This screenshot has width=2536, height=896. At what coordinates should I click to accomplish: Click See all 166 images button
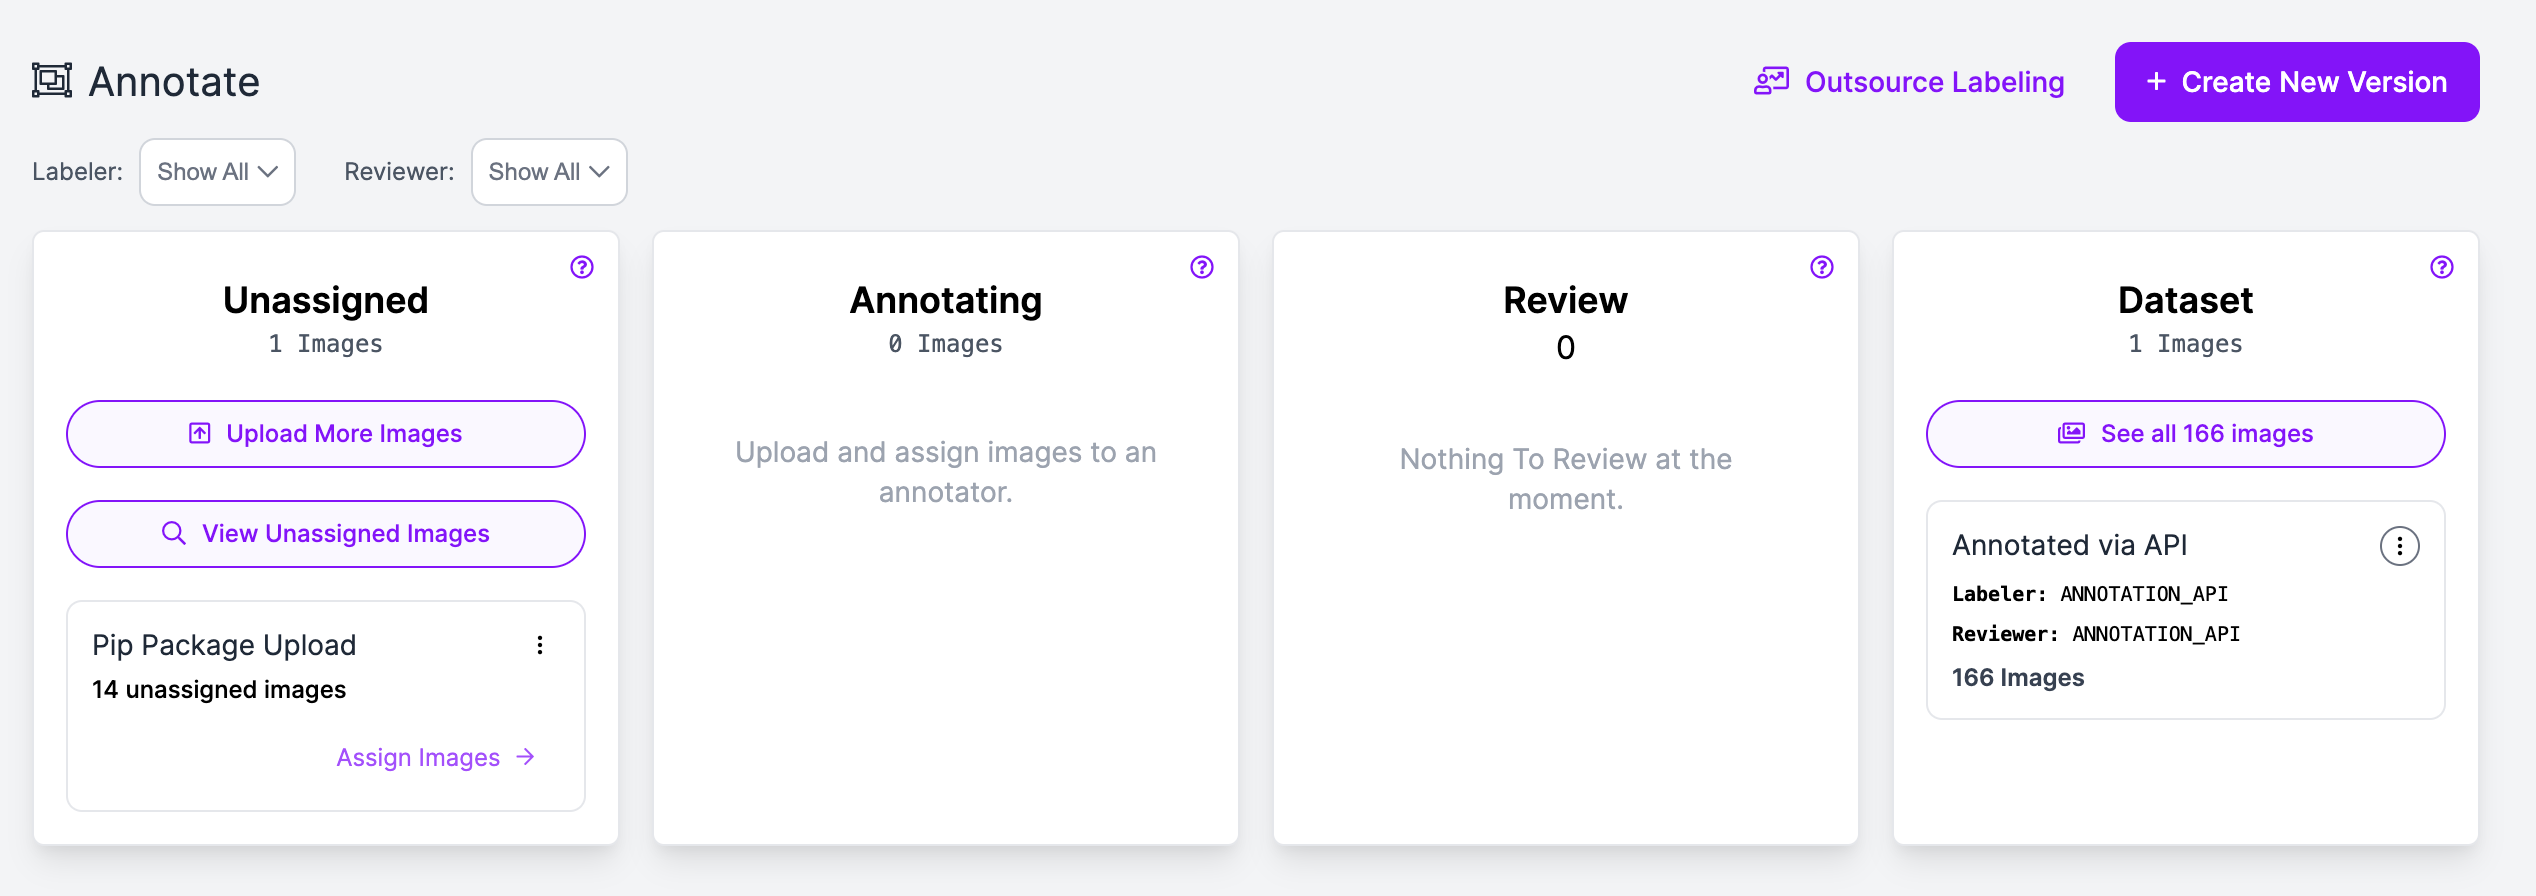2185,434
